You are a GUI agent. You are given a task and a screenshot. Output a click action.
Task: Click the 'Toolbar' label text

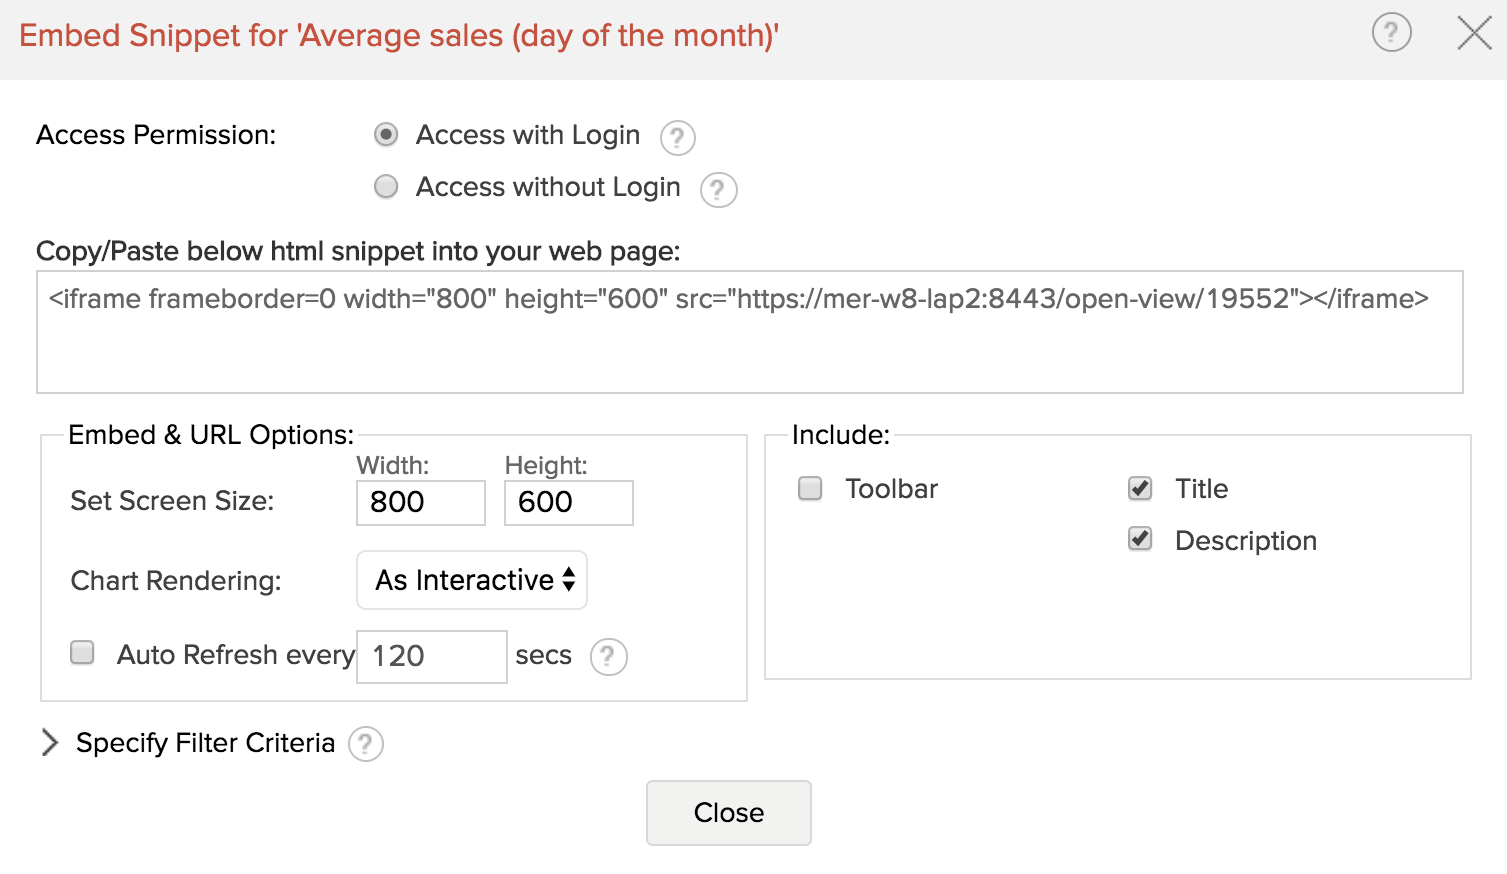tap(892, 489)
